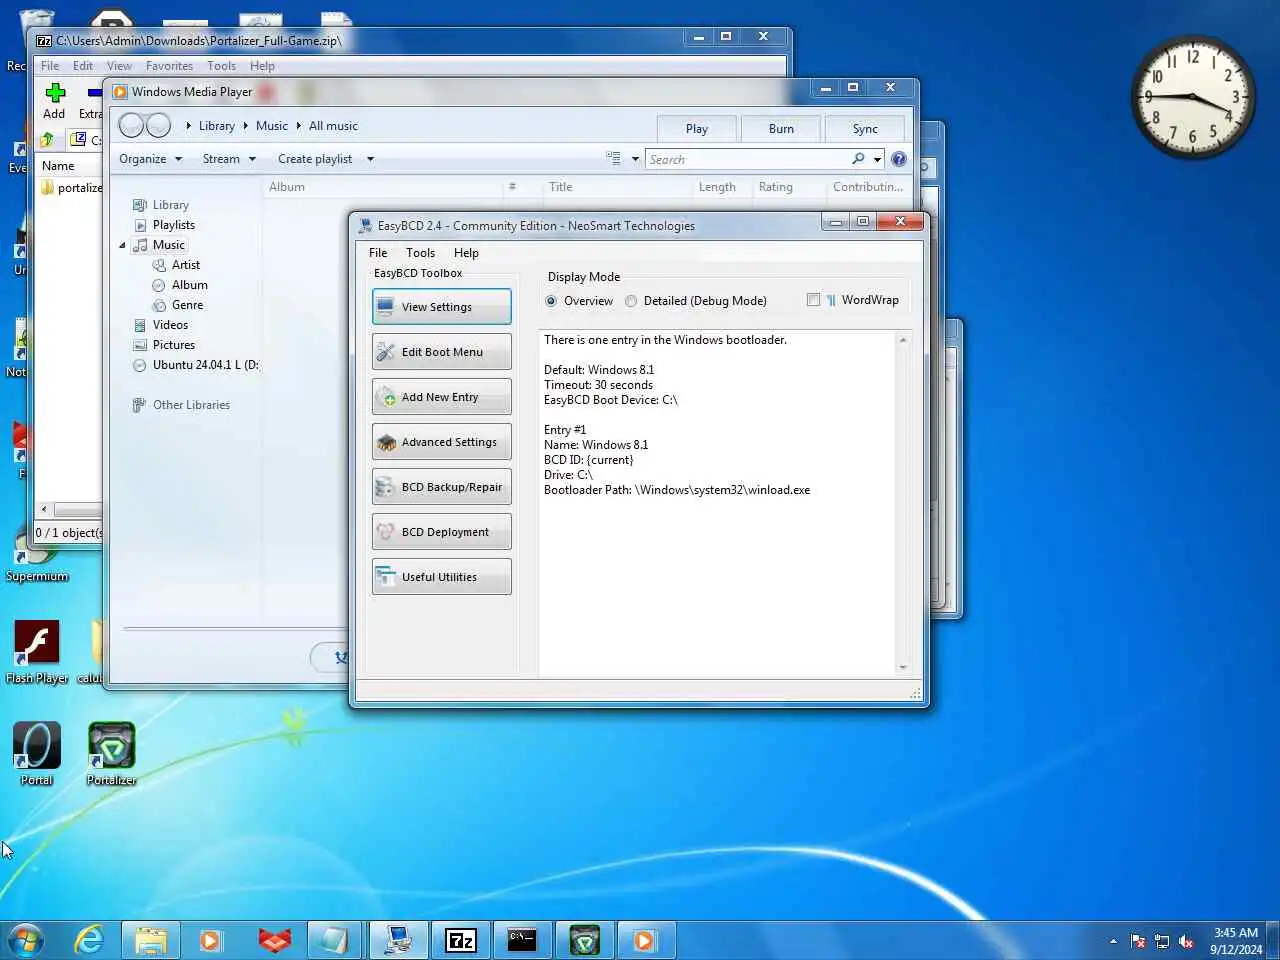Image resolution: width=1280 pixels, height=960 pixels.
Task: Select Genre under Music
Action: (x=187, y=305)
